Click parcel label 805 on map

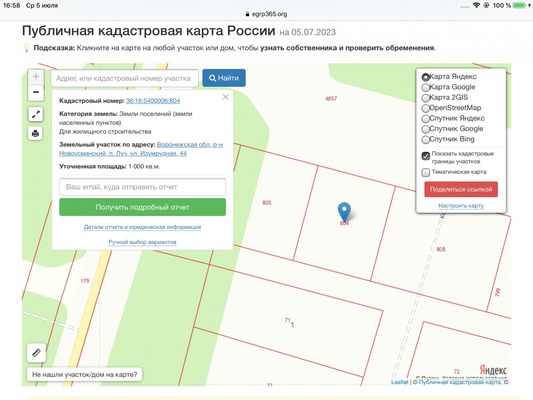[x=267, y=203]
